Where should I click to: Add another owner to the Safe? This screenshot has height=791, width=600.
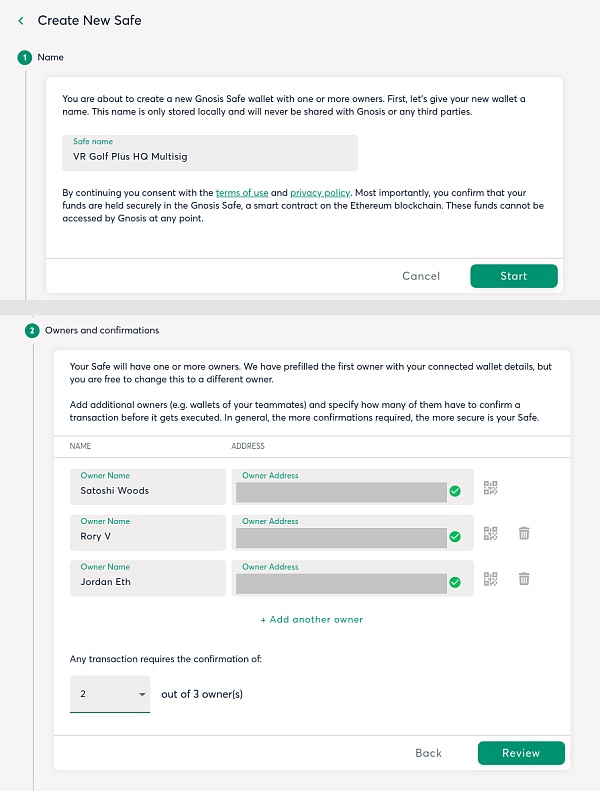312,620
